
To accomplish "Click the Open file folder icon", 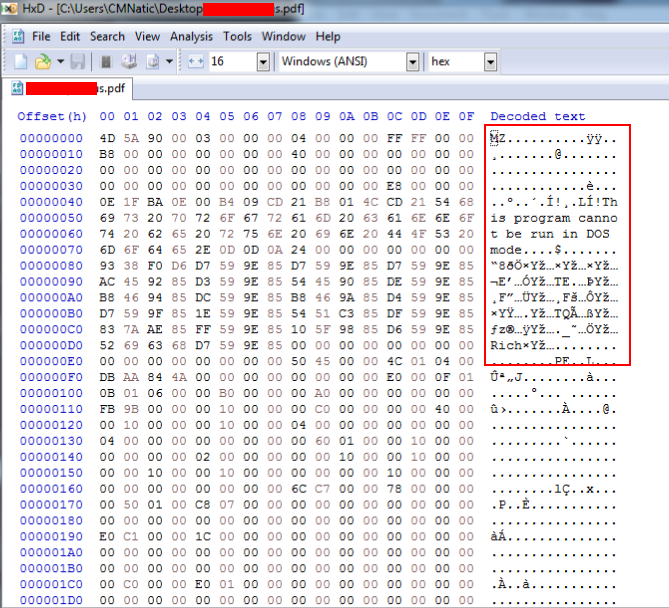I will tap(43, 62).
